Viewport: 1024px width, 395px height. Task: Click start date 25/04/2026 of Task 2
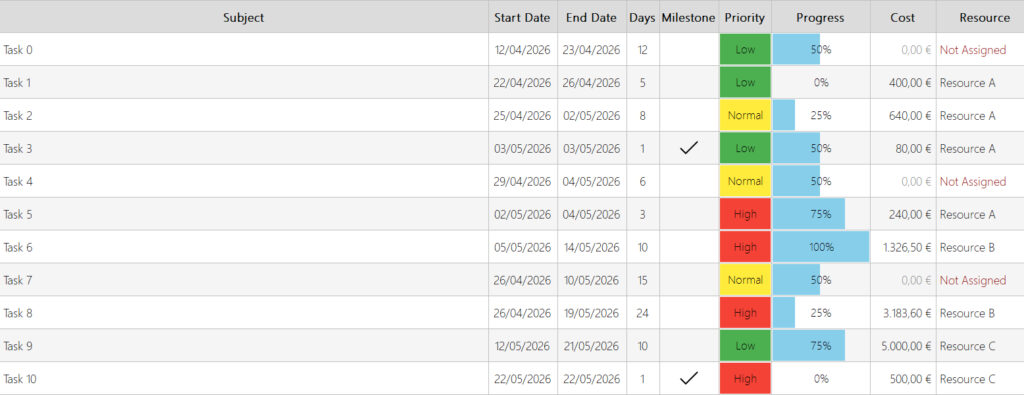click(522, 116)
